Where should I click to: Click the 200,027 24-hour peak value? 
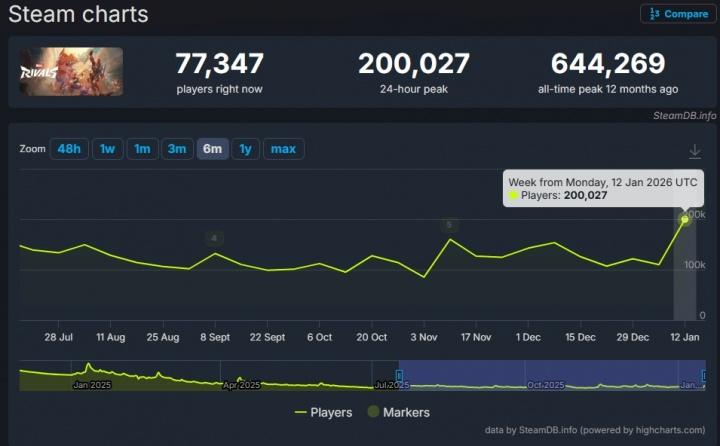[414, 63]
